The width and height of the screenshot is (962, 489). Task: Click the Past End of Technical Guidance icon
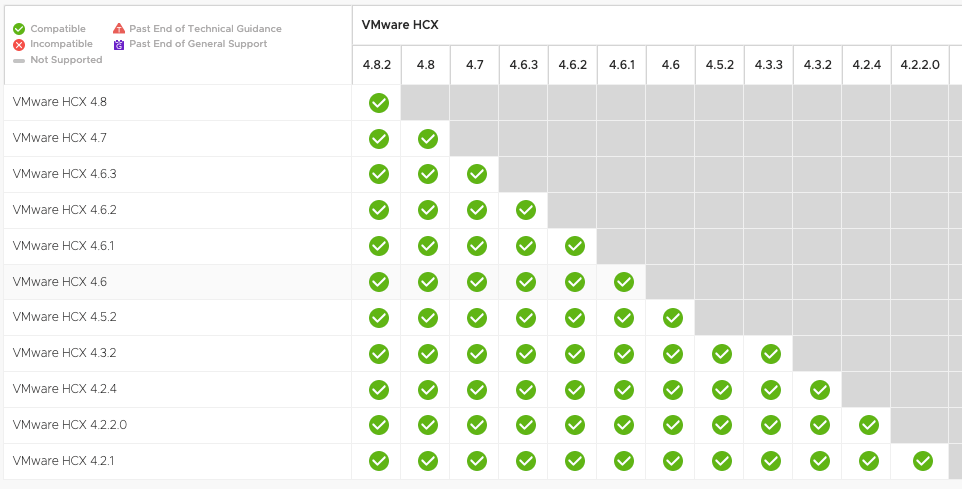[x=119, y=29]
